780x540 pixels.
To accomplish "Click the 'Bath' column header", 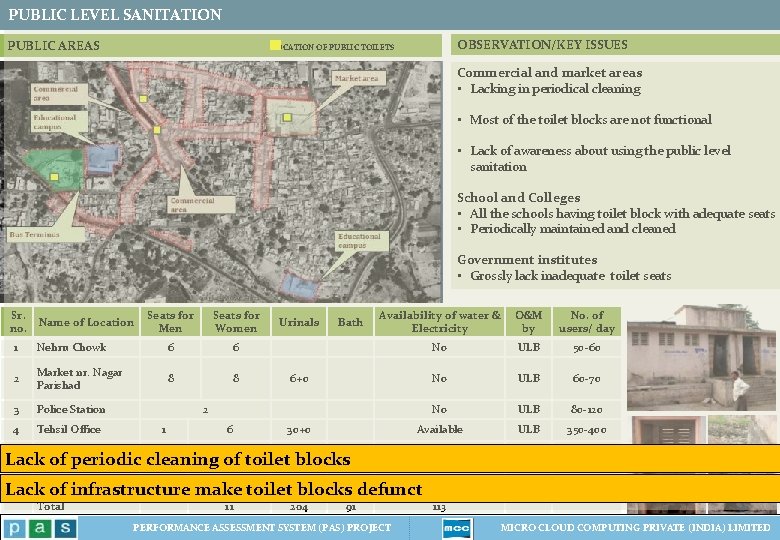I will (350, 322).
